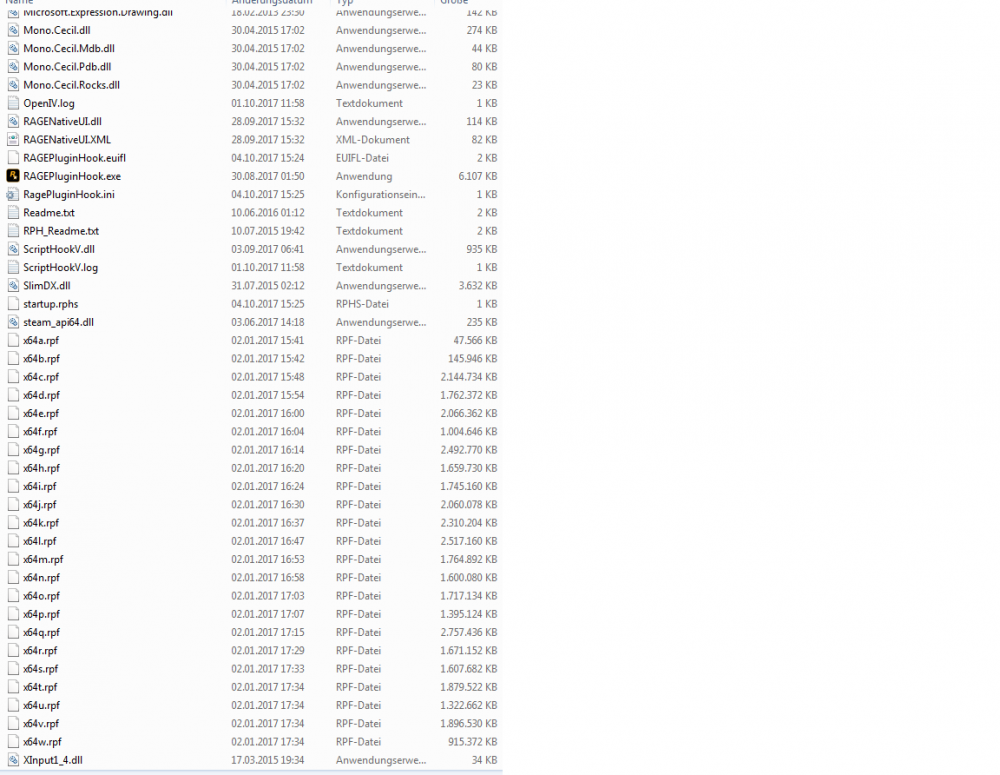The height and width of the screenshot is (775, 1000).
Task: Select the startup.rphs file icon
Action: pyautogui.click(x=13, y=304)
